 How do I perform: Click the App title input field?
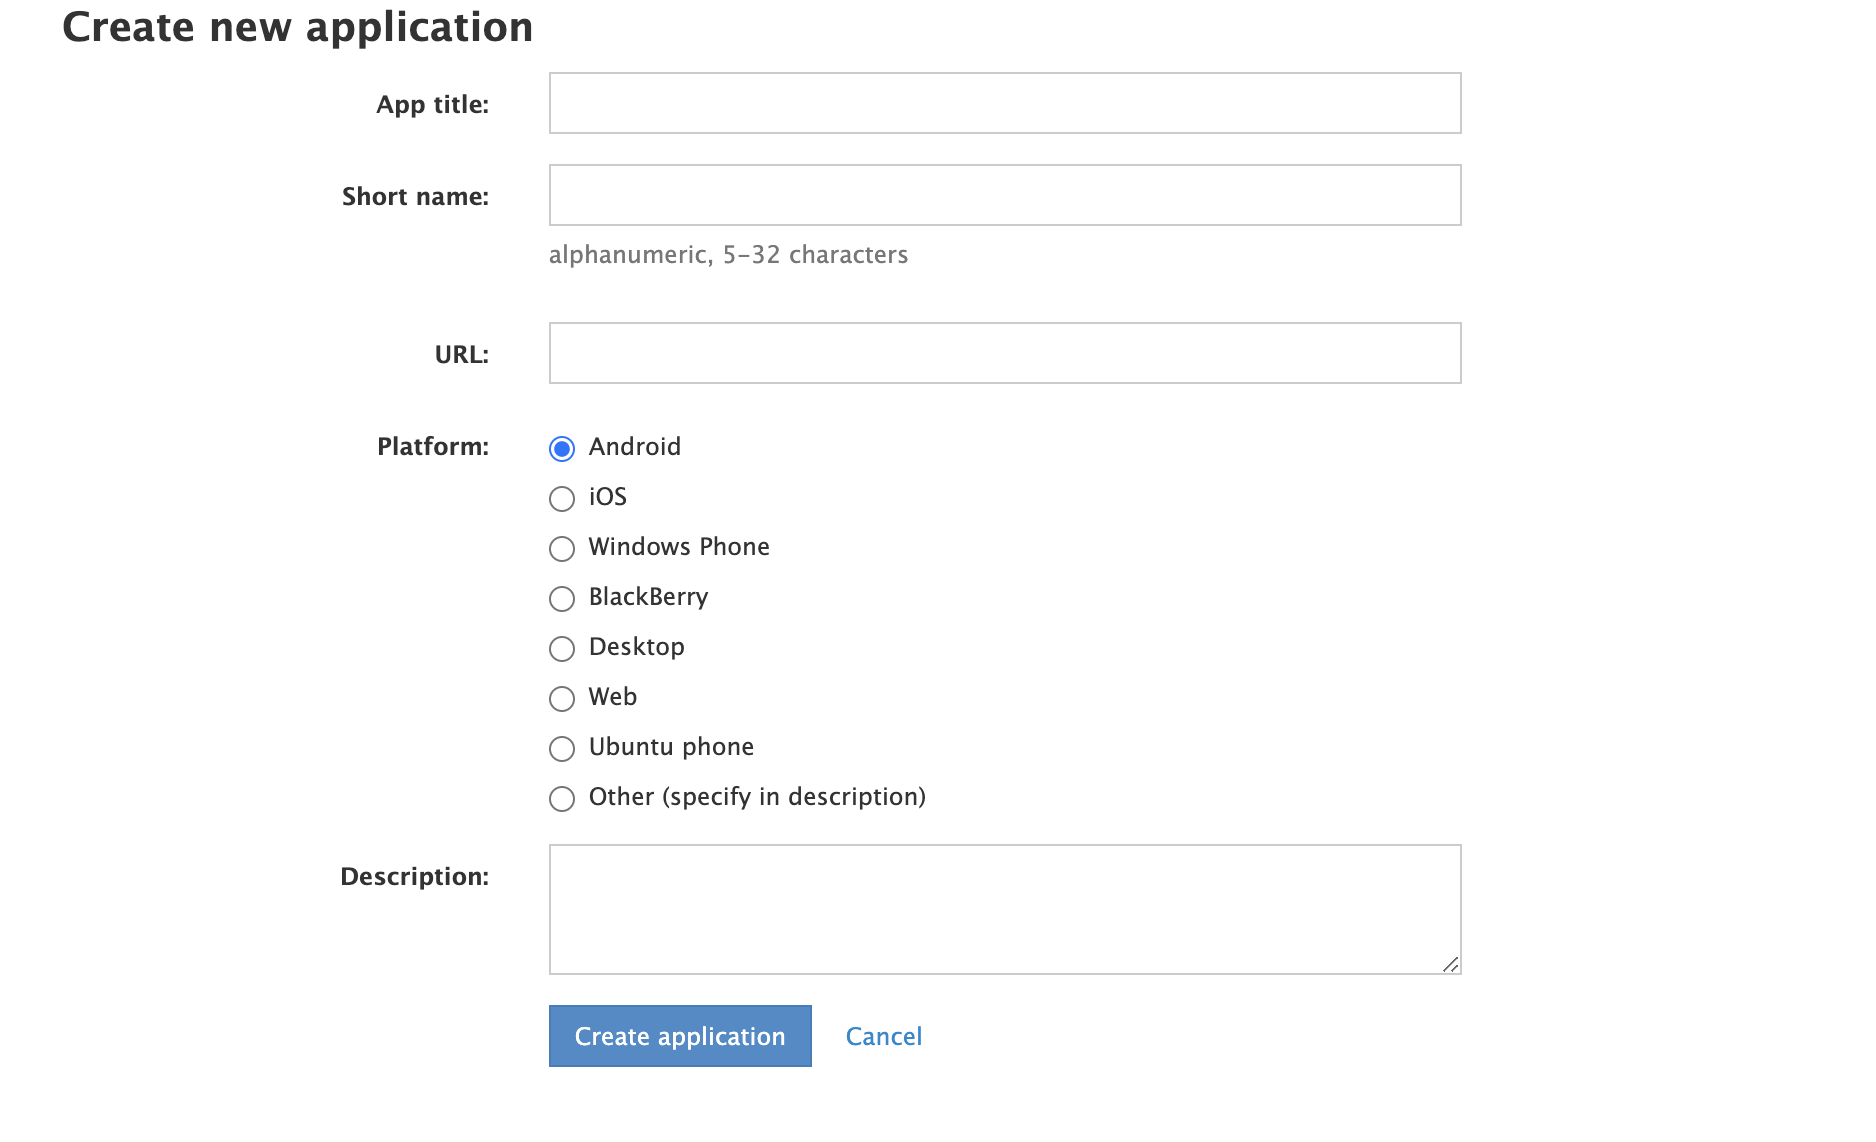click(1004, 103)
